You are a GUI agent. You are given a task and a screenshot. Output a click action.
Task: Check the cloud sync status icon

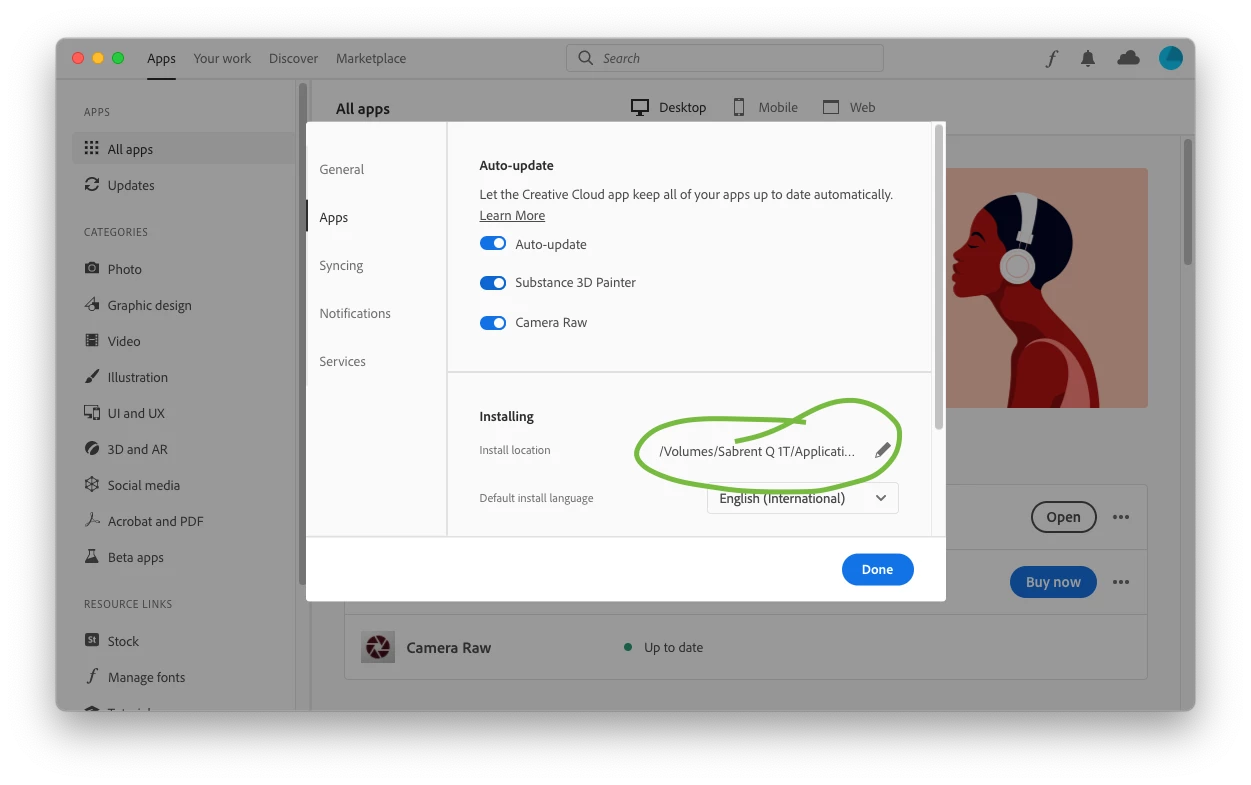tap(1128, 58)
